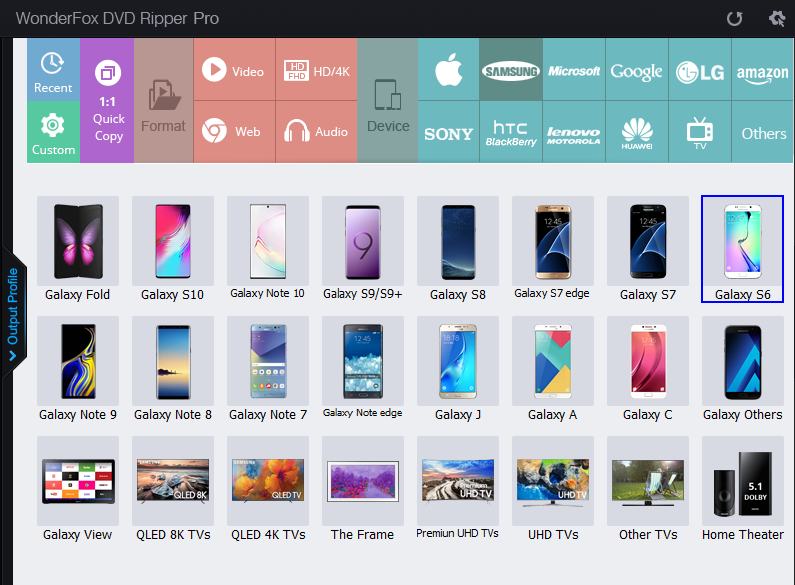Select the HTC BlackBerry brand tile
Viewport: 795px width, 585px height.
pyautogui.click(x=511, y=132)
